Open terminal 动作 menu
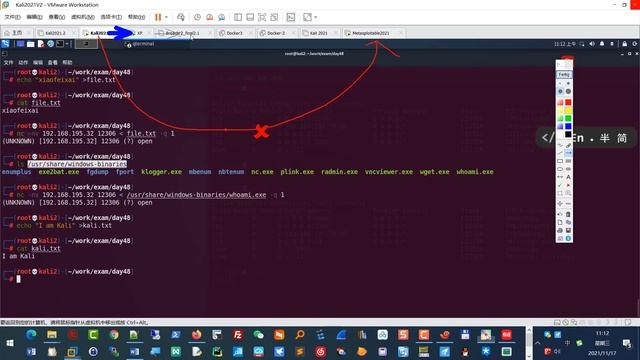This screenshot has height=360, width=640. click(23, 62)
